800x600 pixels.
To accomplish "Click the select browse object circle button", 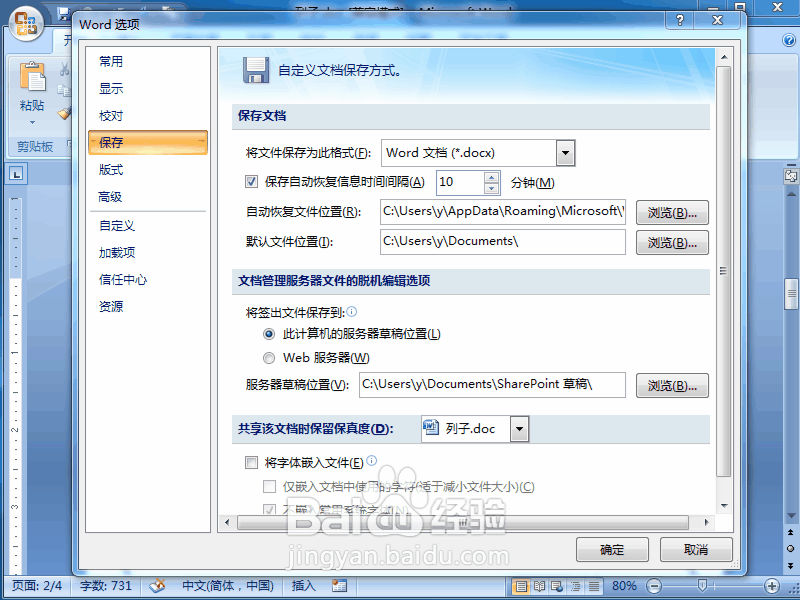I will tap(791, 548).
